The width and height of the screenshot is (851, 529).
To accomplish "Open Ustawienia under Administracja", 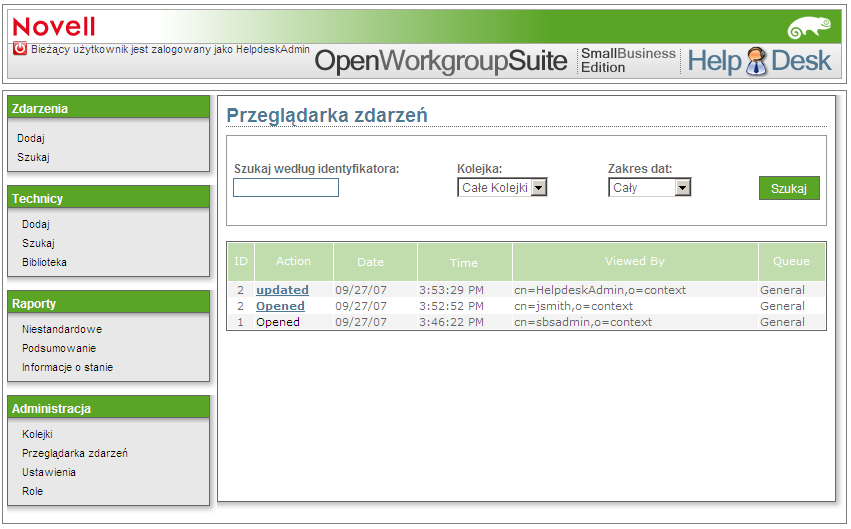I will tap(49, 472).
